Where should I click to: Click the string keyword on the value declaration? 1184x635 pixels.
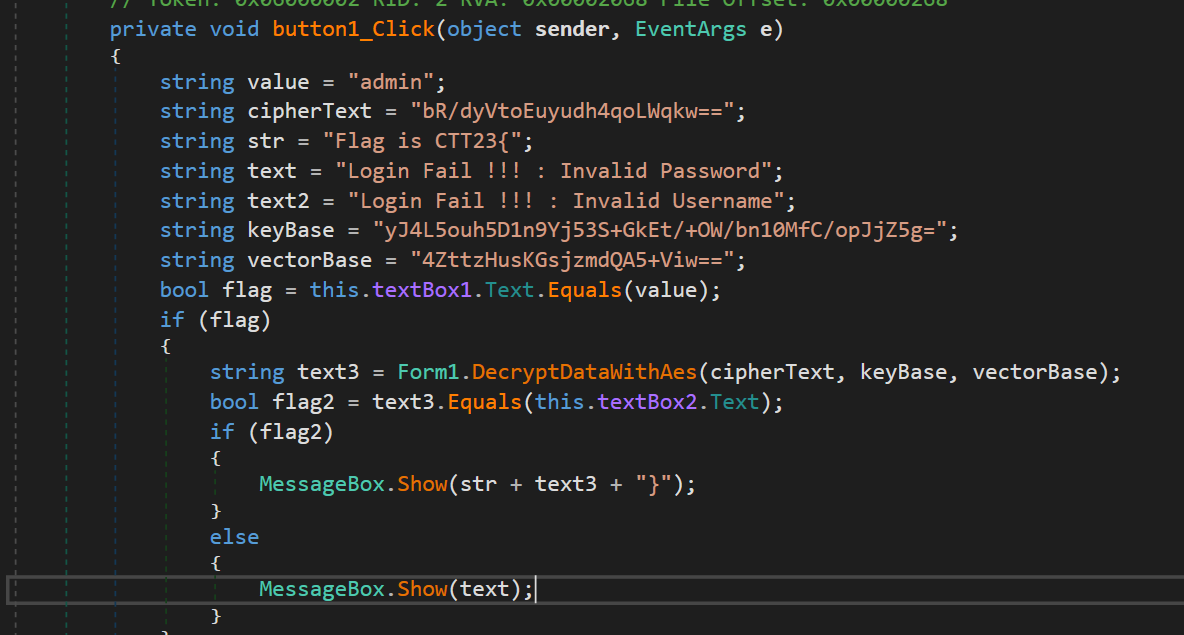196,81
